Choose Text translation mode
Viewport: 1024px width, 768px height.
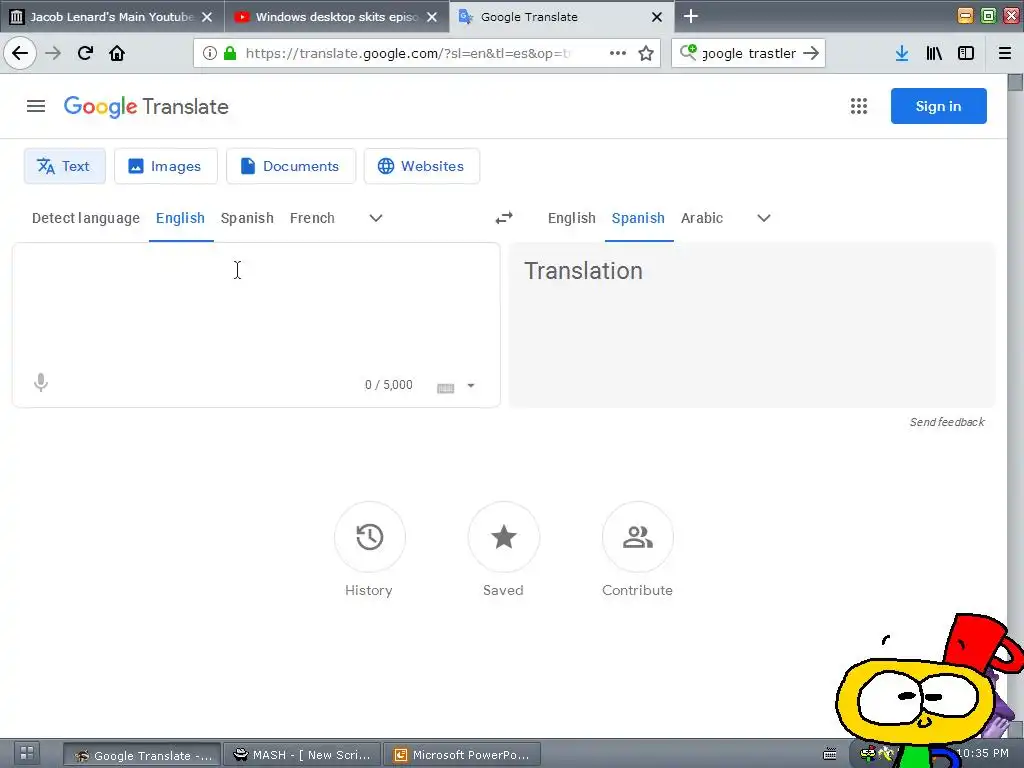pos(64,166)
